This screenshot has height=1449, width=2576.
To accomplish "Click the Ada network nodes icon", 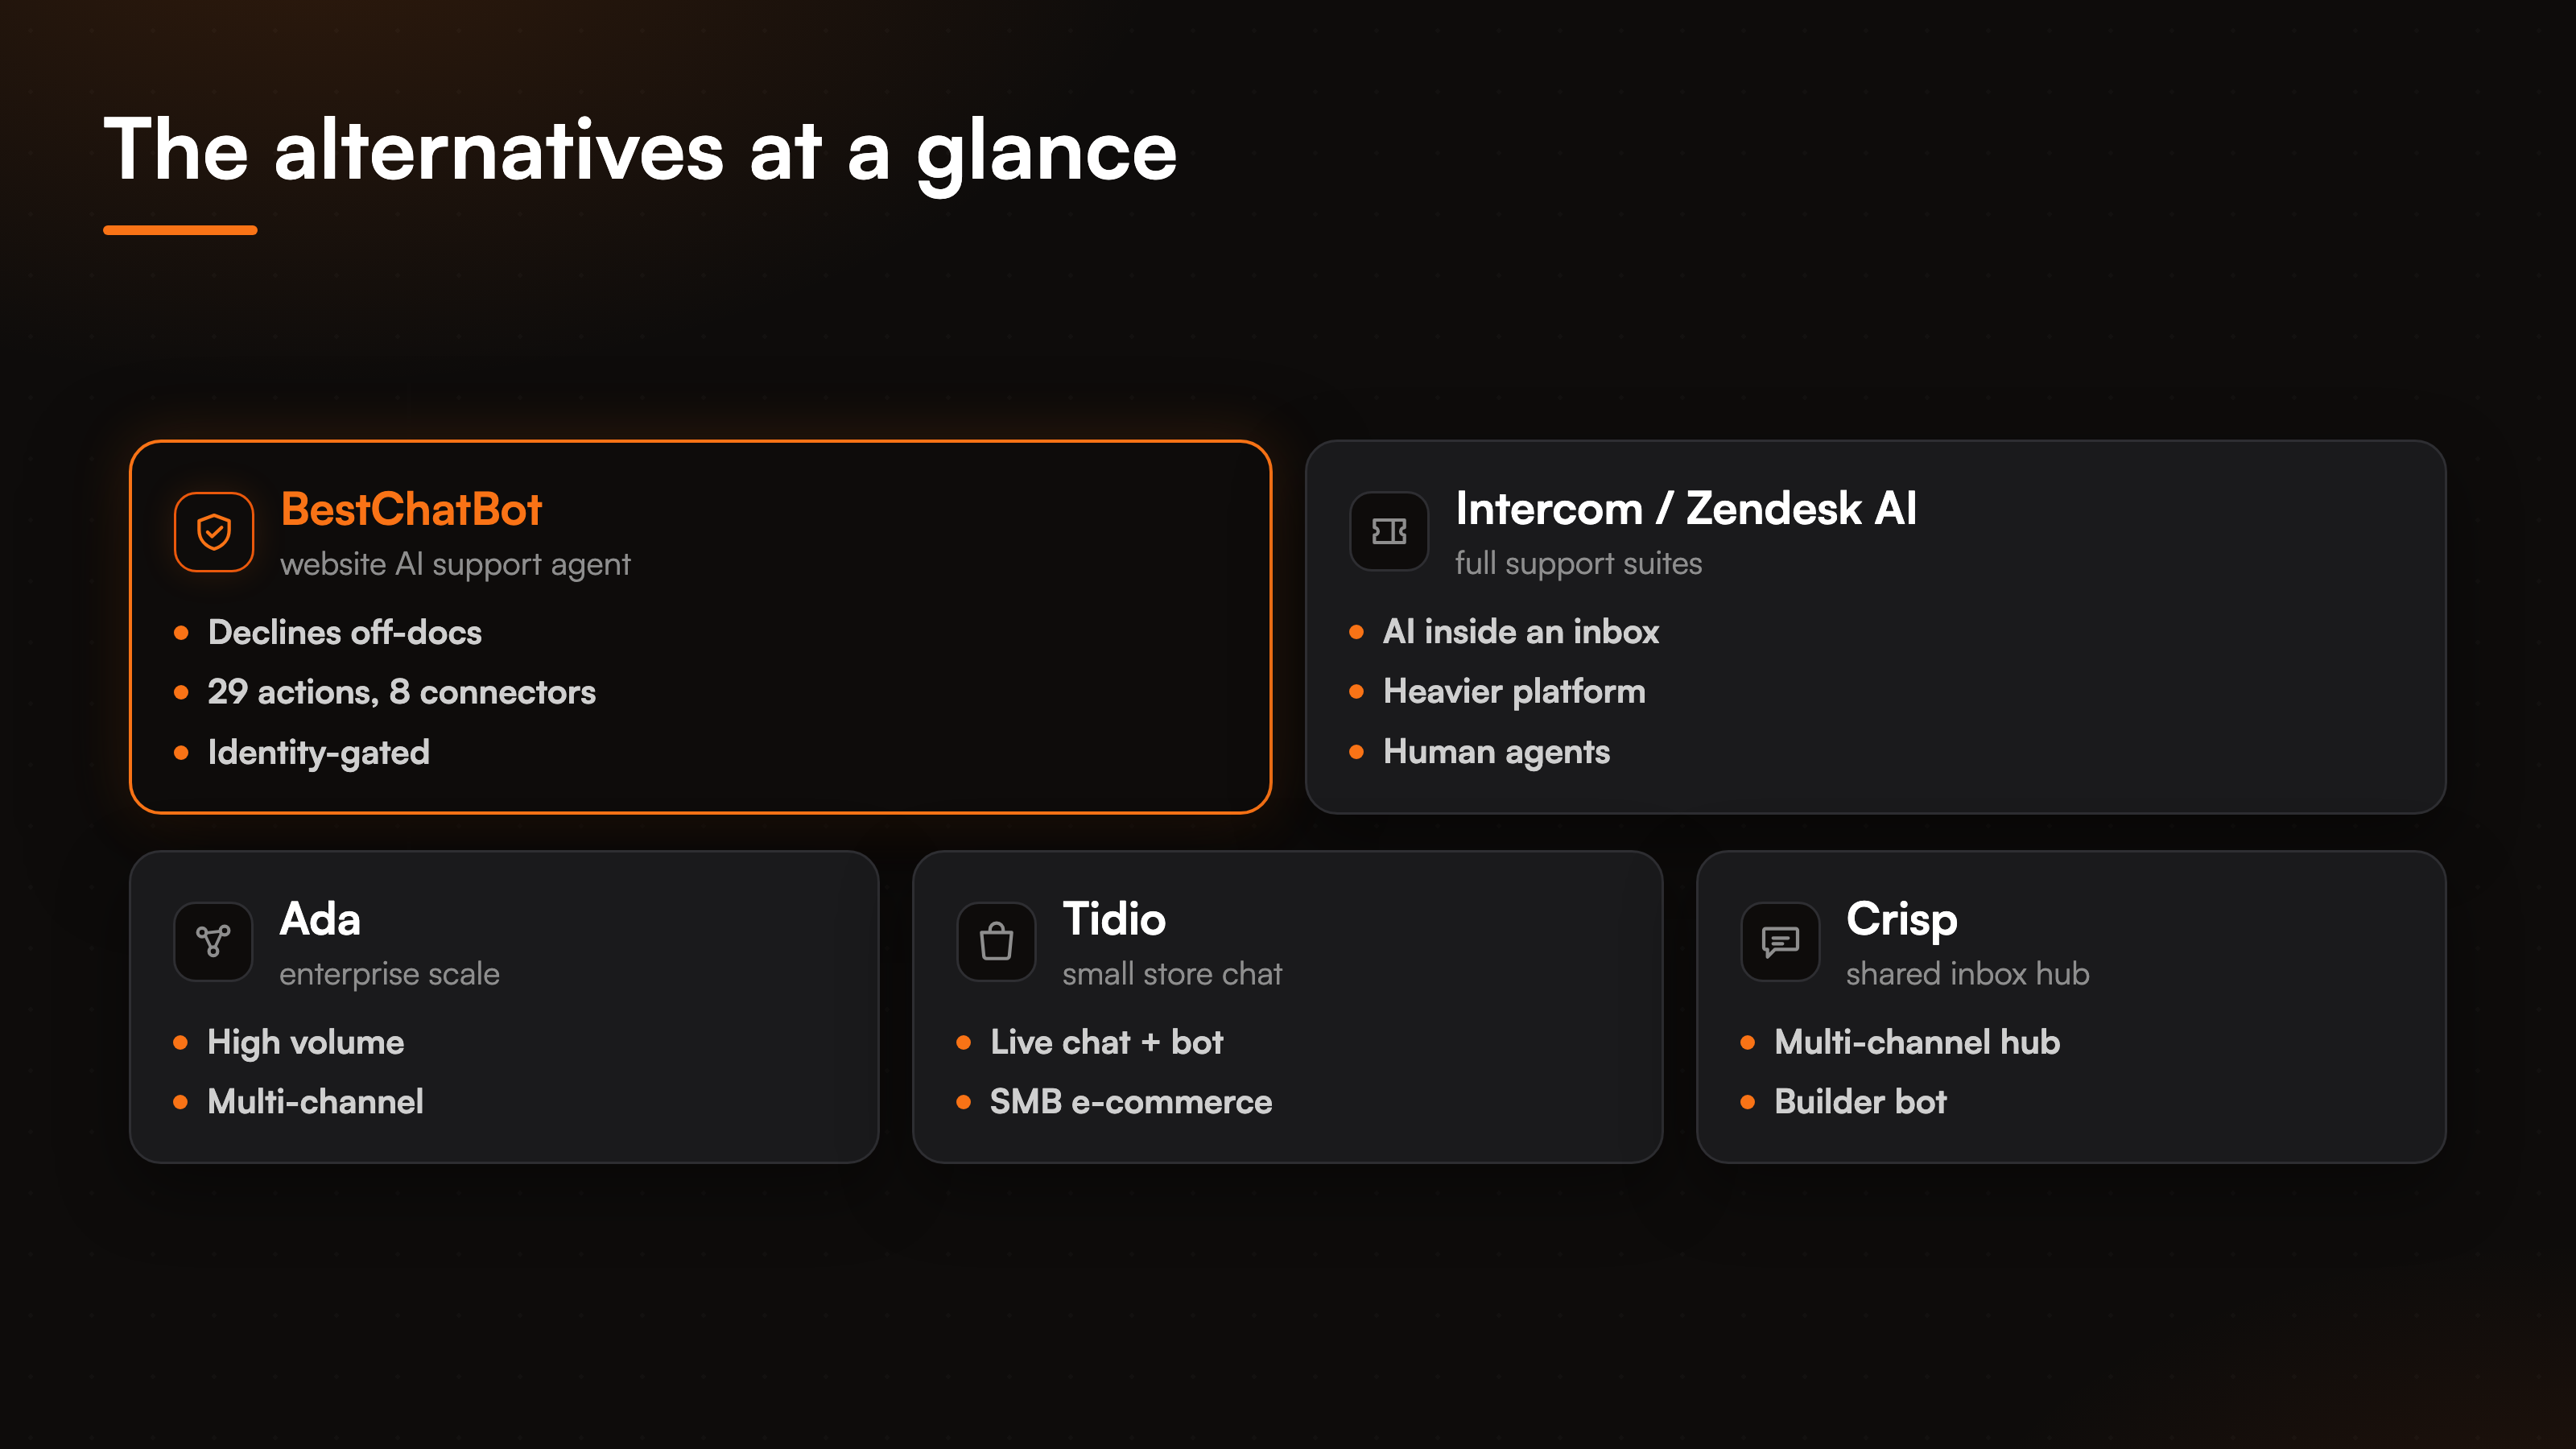I will (x=213, y=941).
